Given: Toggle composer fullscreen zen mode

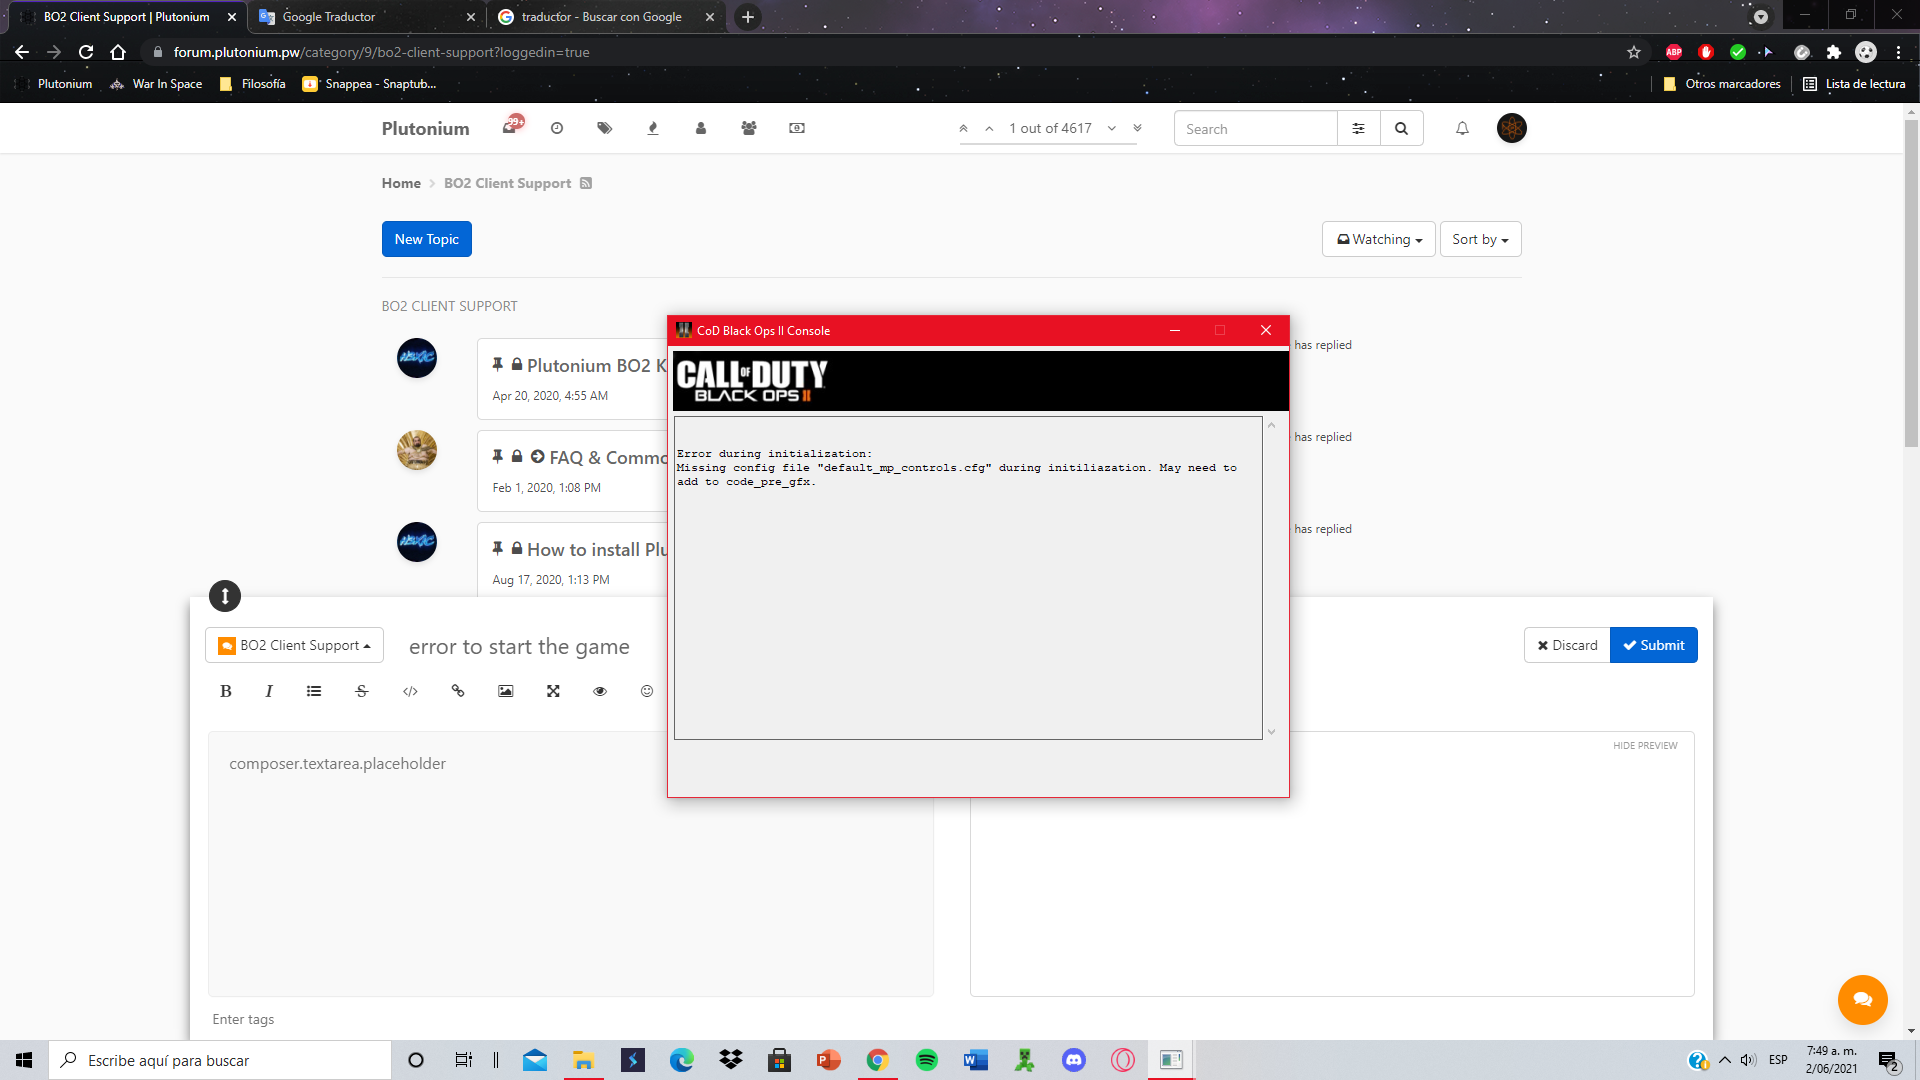Looking at the screenshot, I should [x=553, y=691].
